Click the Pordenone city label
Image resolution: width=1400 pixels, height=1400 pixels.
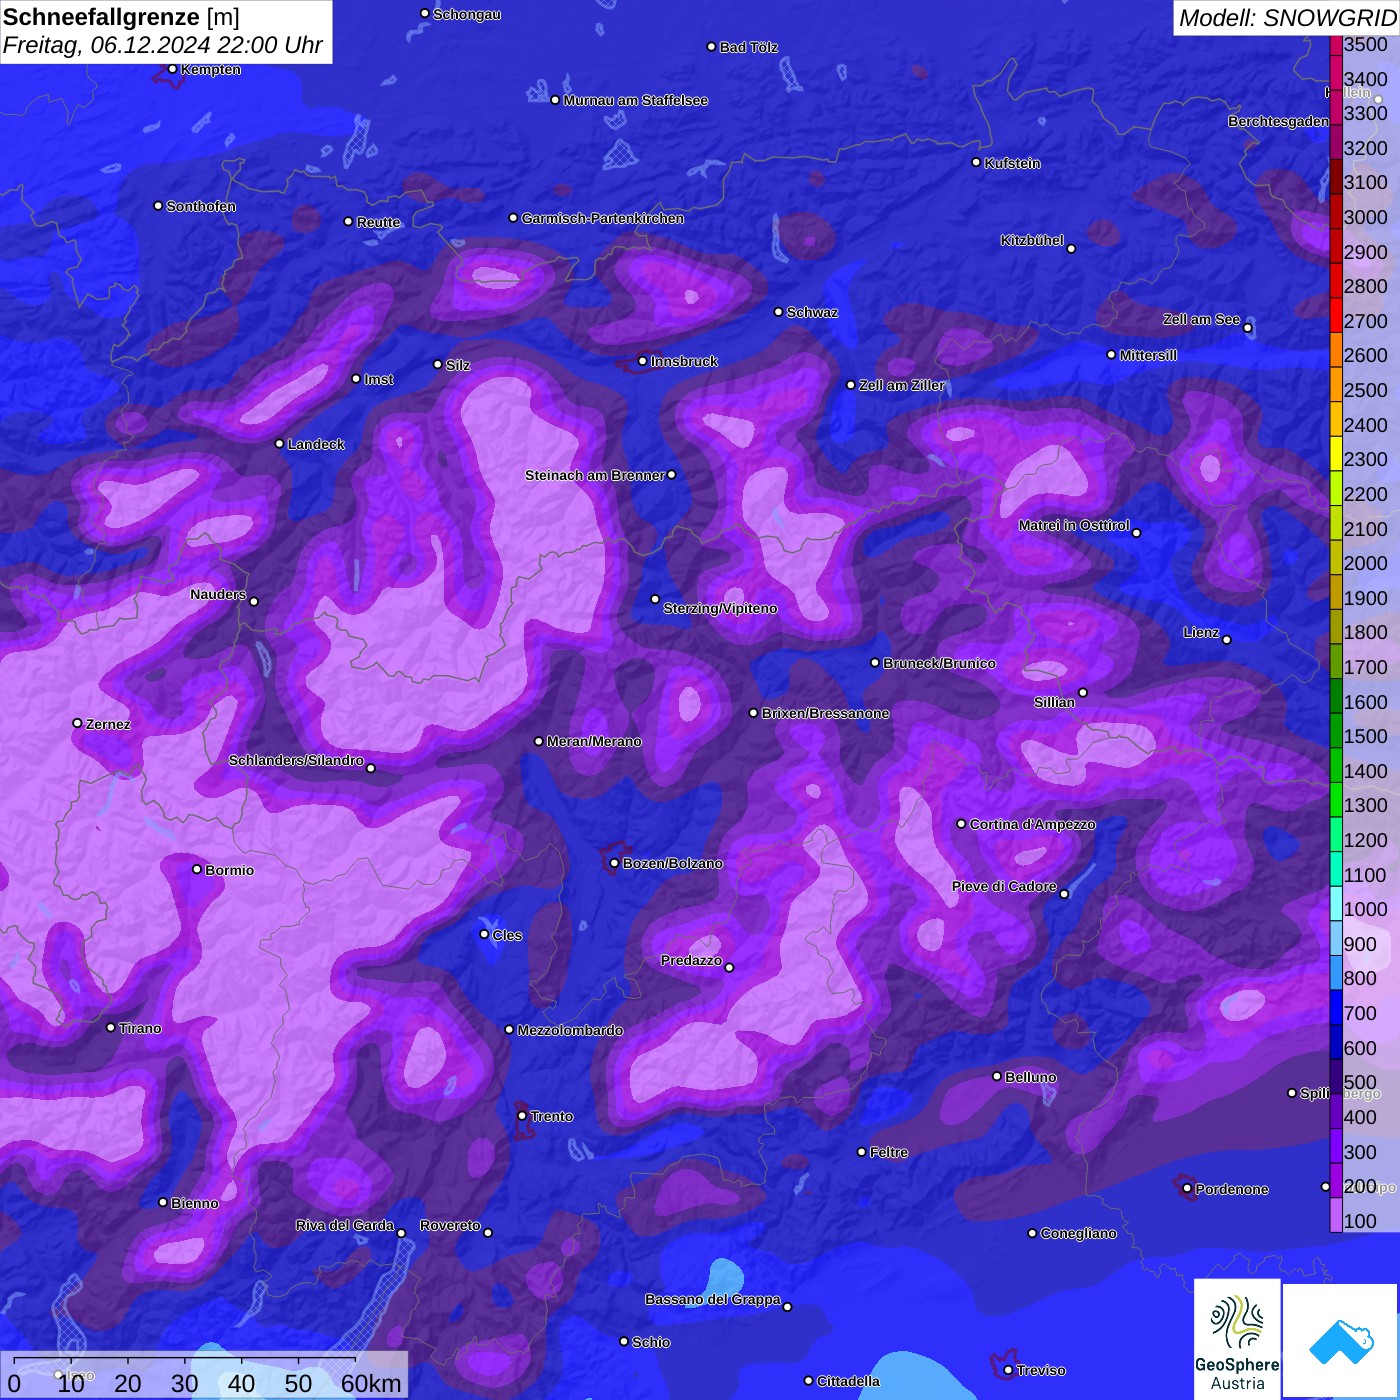1231,1189
